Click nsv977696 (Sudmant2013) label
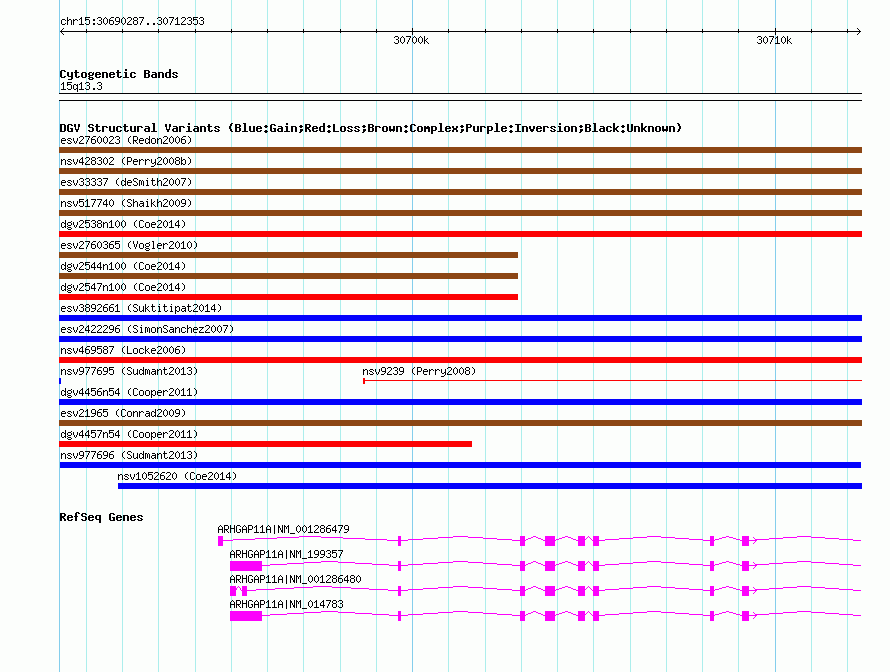Viewport: 890px width, 672px height. pyautogui.click(x=129, y=455)
